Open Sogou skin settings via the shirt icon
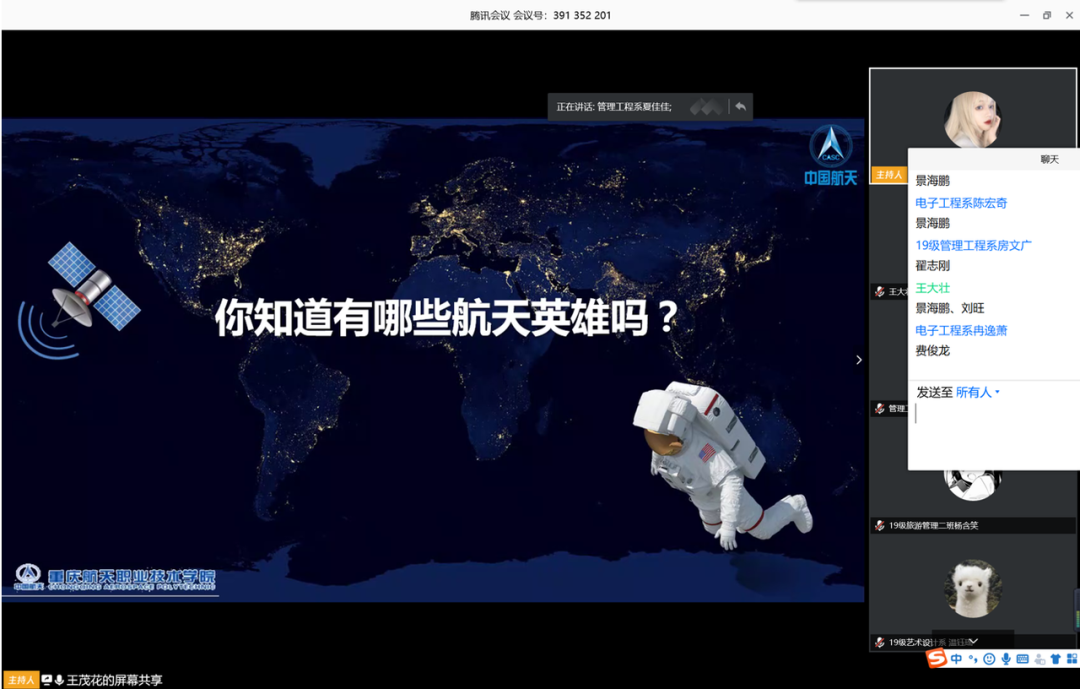The image size is (1080, 689). 1055,659
